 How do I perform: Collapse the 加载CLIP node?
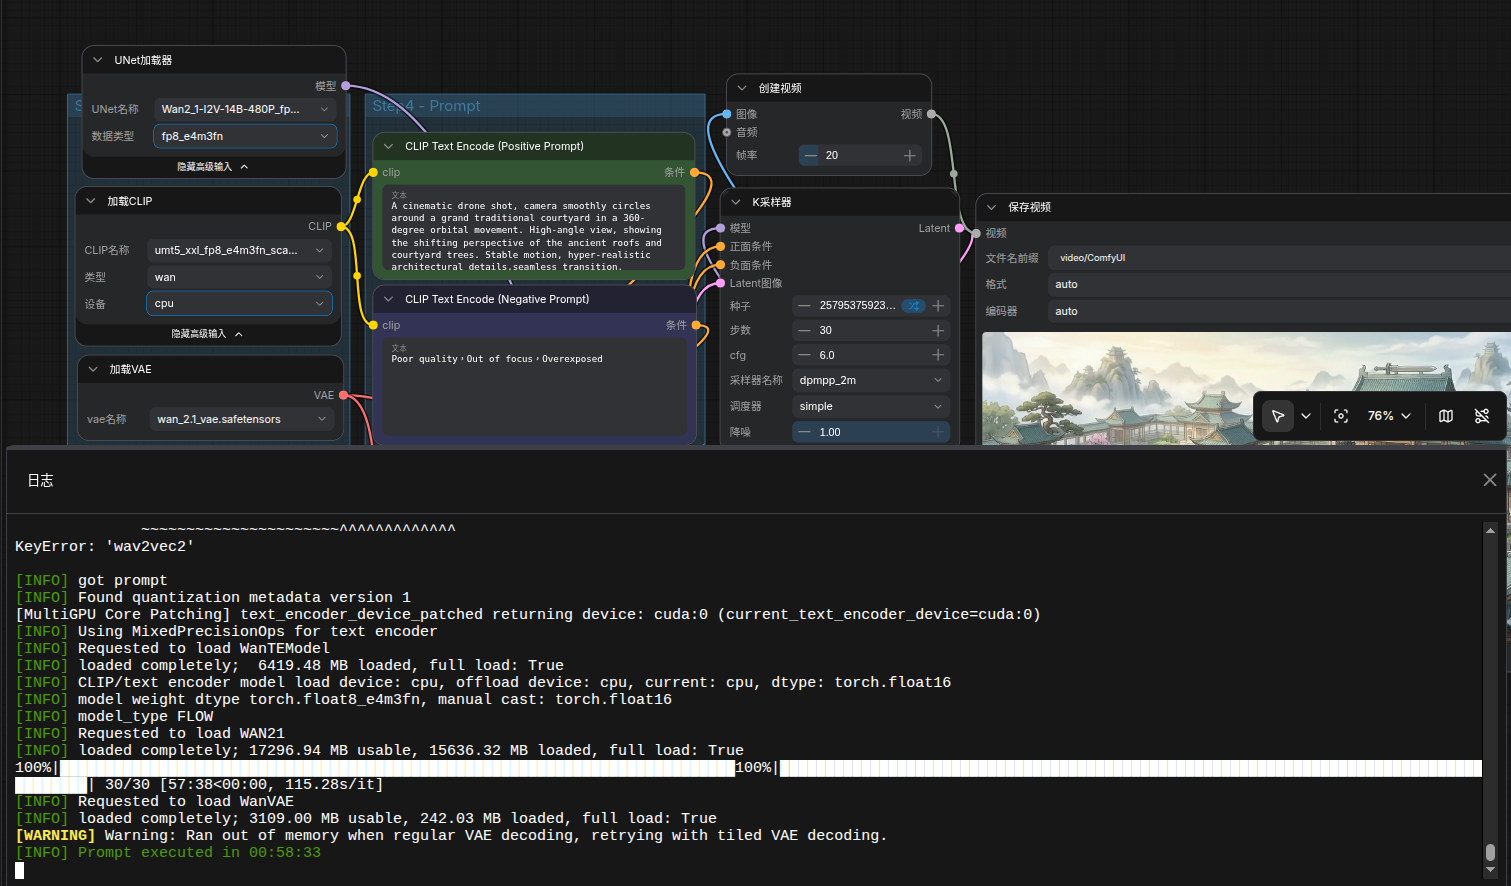click(91, 201)
